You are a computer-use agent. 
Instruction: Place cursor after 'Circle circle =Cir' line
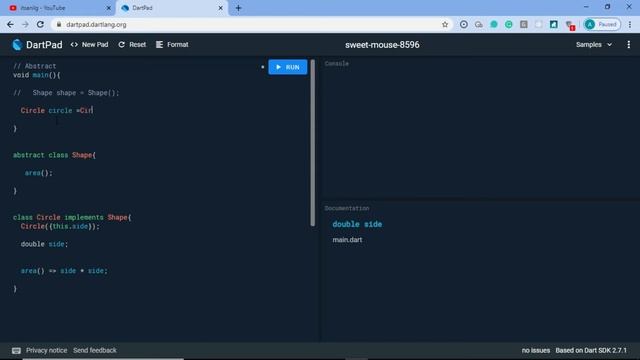(x=93, y=110)
